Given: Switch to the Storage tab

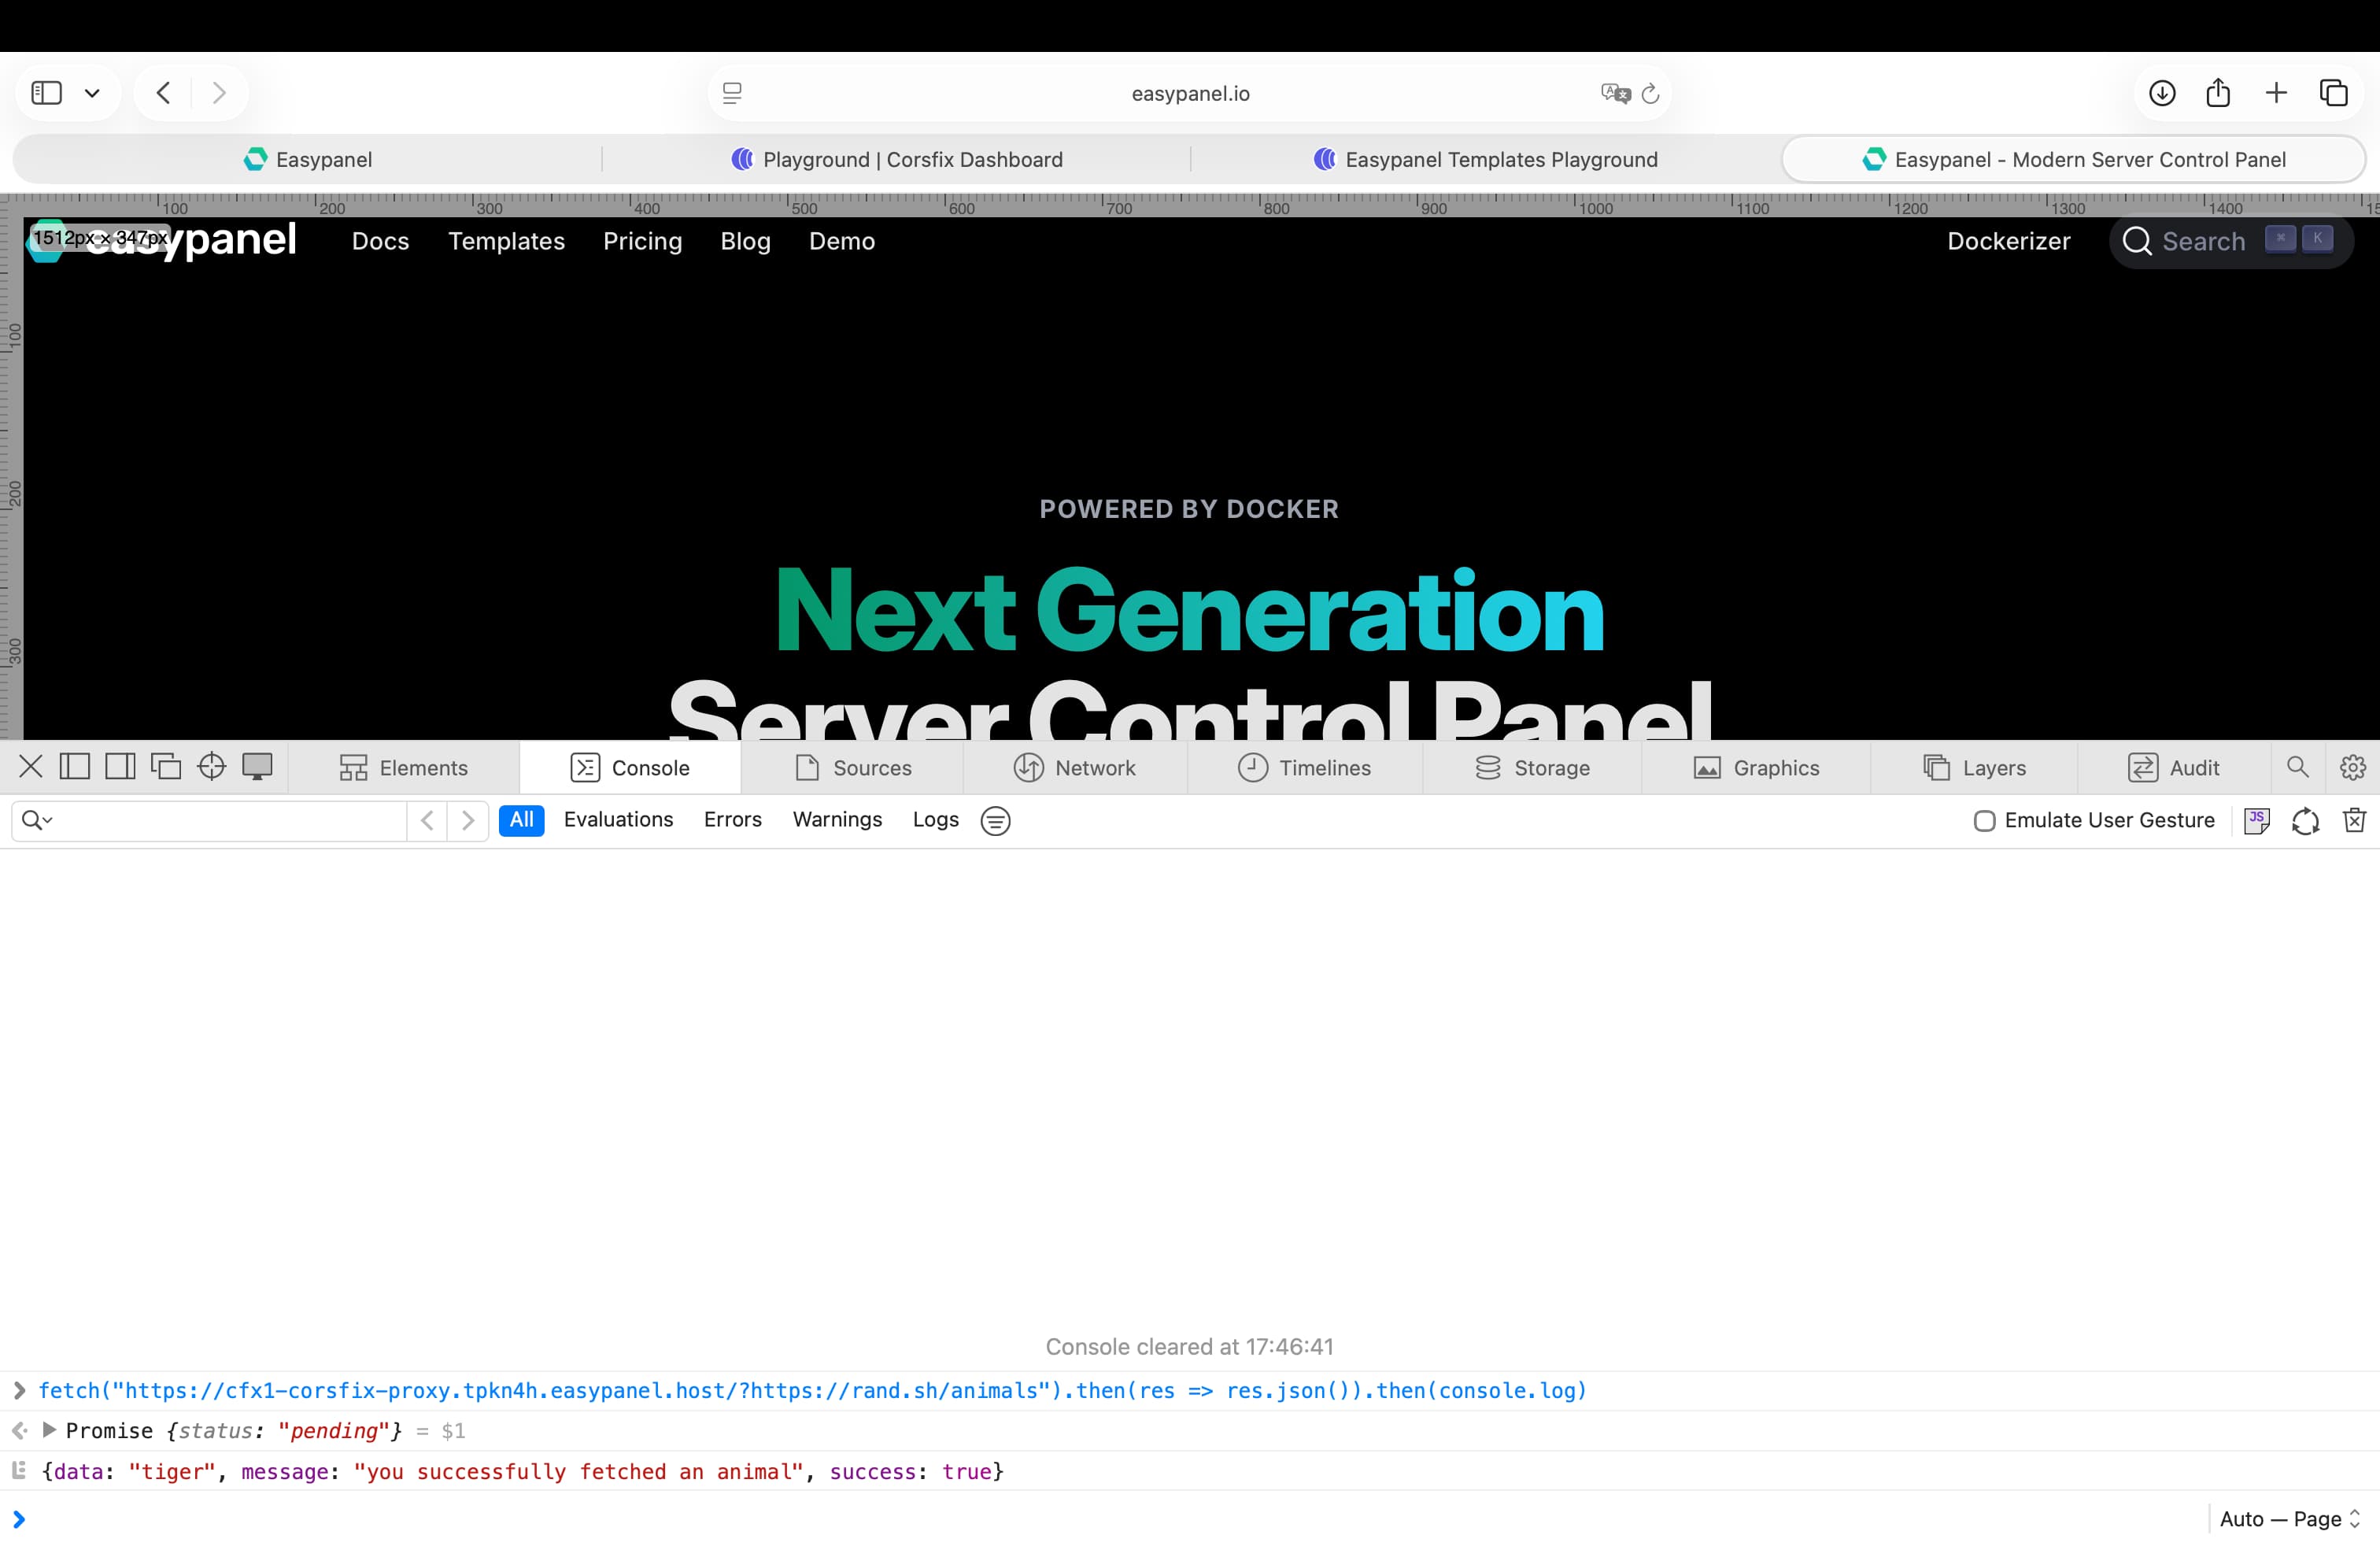Looking at the screenshot, I should (1533, 767).
